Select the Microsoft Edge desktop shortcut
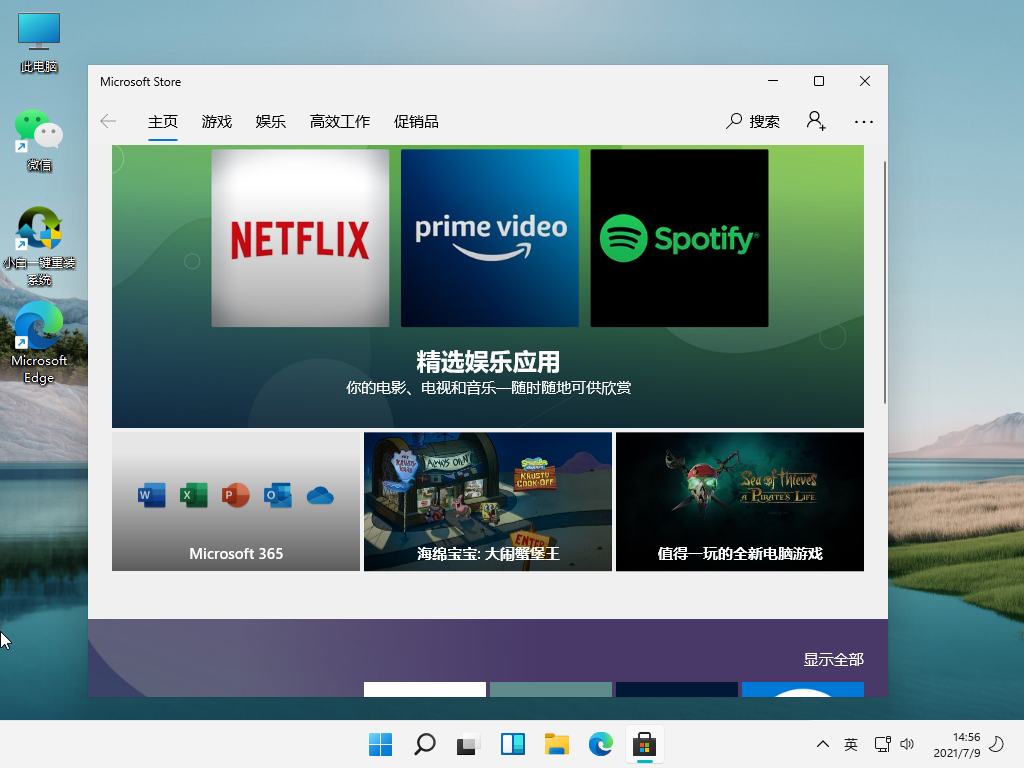Image resolution: width=1024 pixels, height=768 pixels. [39, 343]
